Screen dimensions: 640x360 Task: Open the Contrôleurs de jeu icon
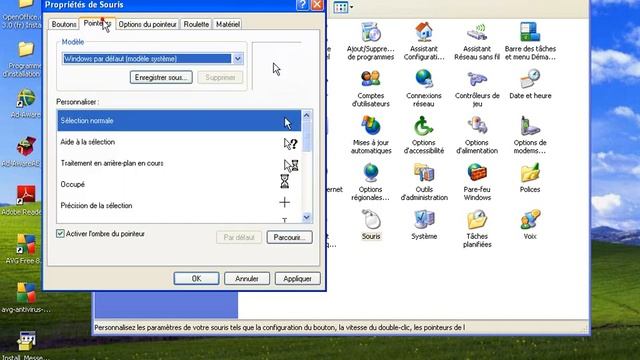pyautogui.click(x=477, y=88)
